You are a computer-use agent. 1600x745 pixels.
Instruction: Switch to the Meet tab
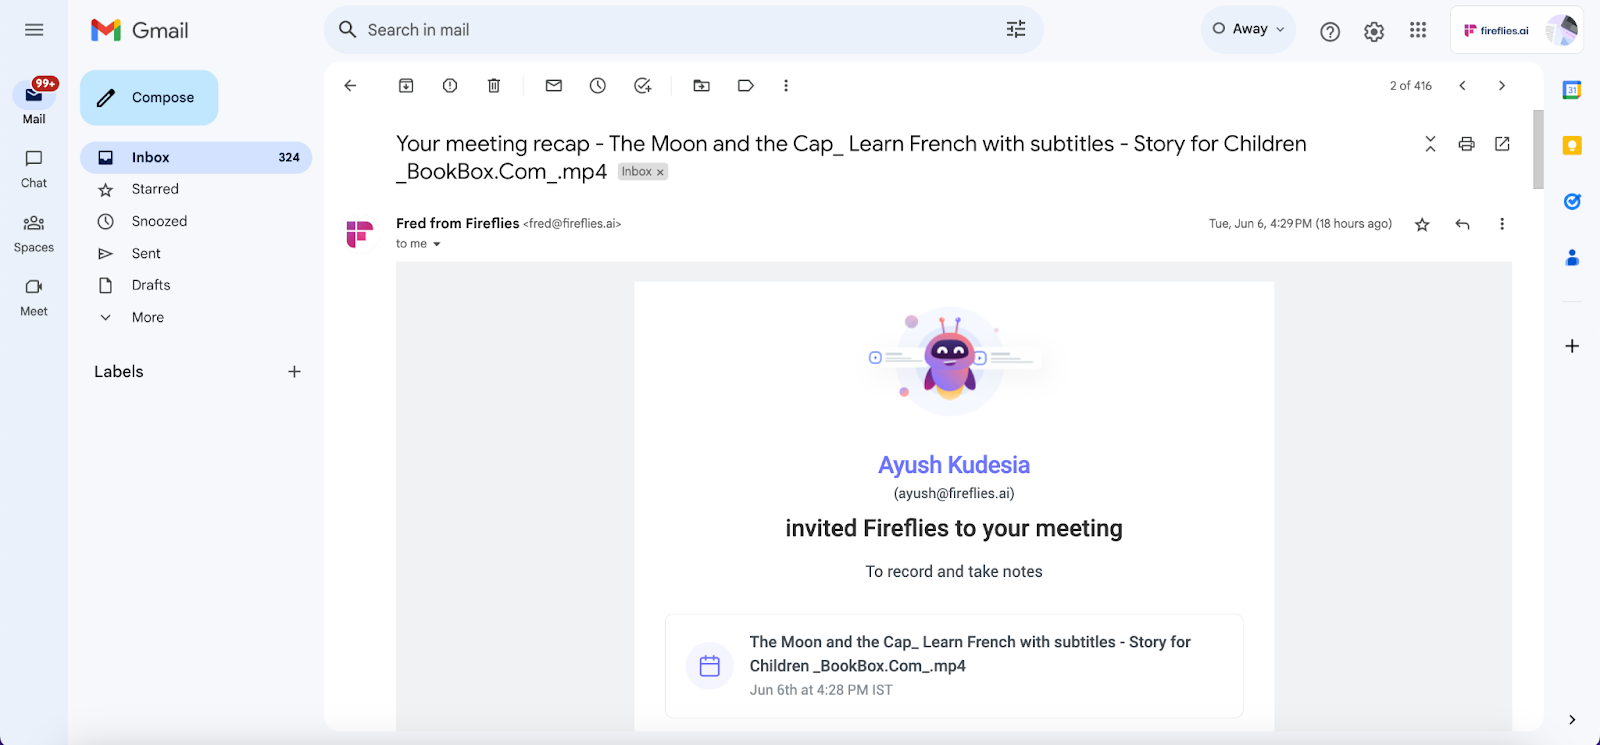tap(34, 297)
